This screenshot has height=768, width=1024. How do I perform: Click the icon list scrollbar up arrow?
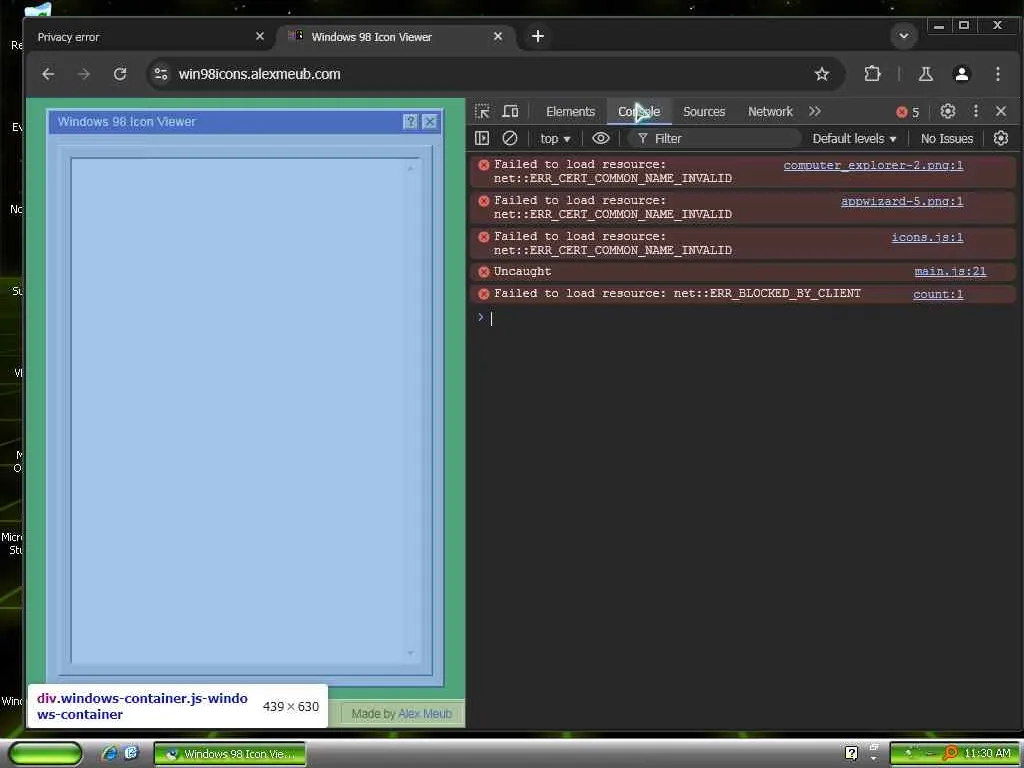[410, 168]
